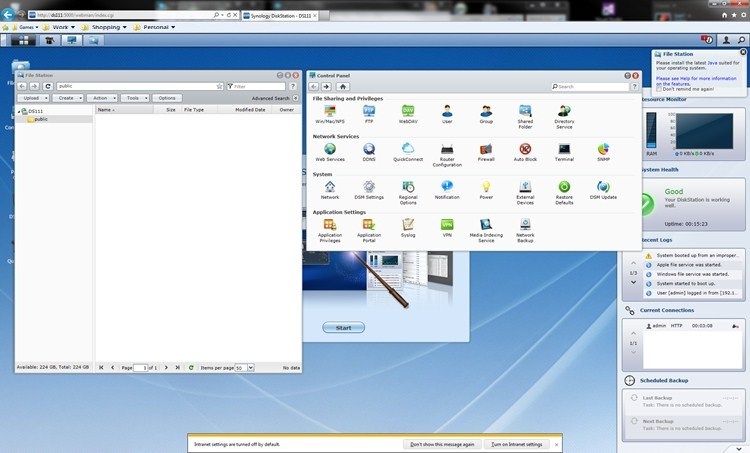Viewport: 750px width, 453px height.
Task: Open the Action dropdown menu
Action: (x=102, y=98)
